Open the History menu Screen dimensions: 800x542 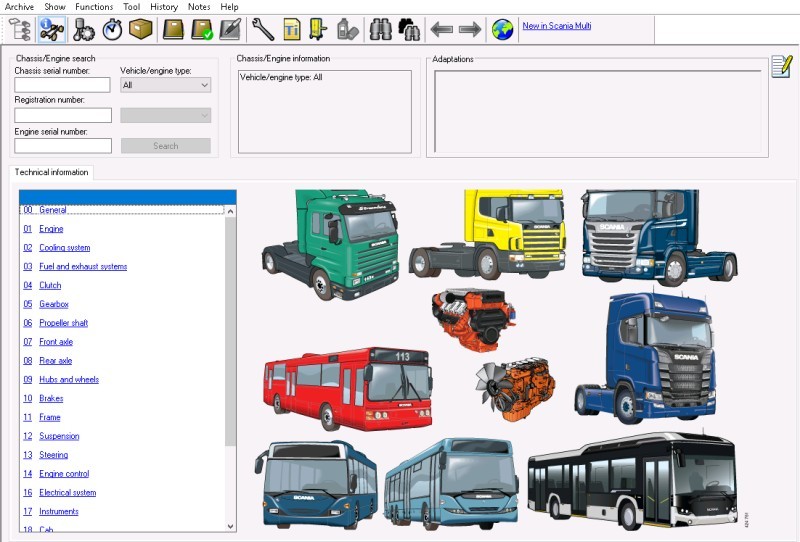[x=163, y=7]
